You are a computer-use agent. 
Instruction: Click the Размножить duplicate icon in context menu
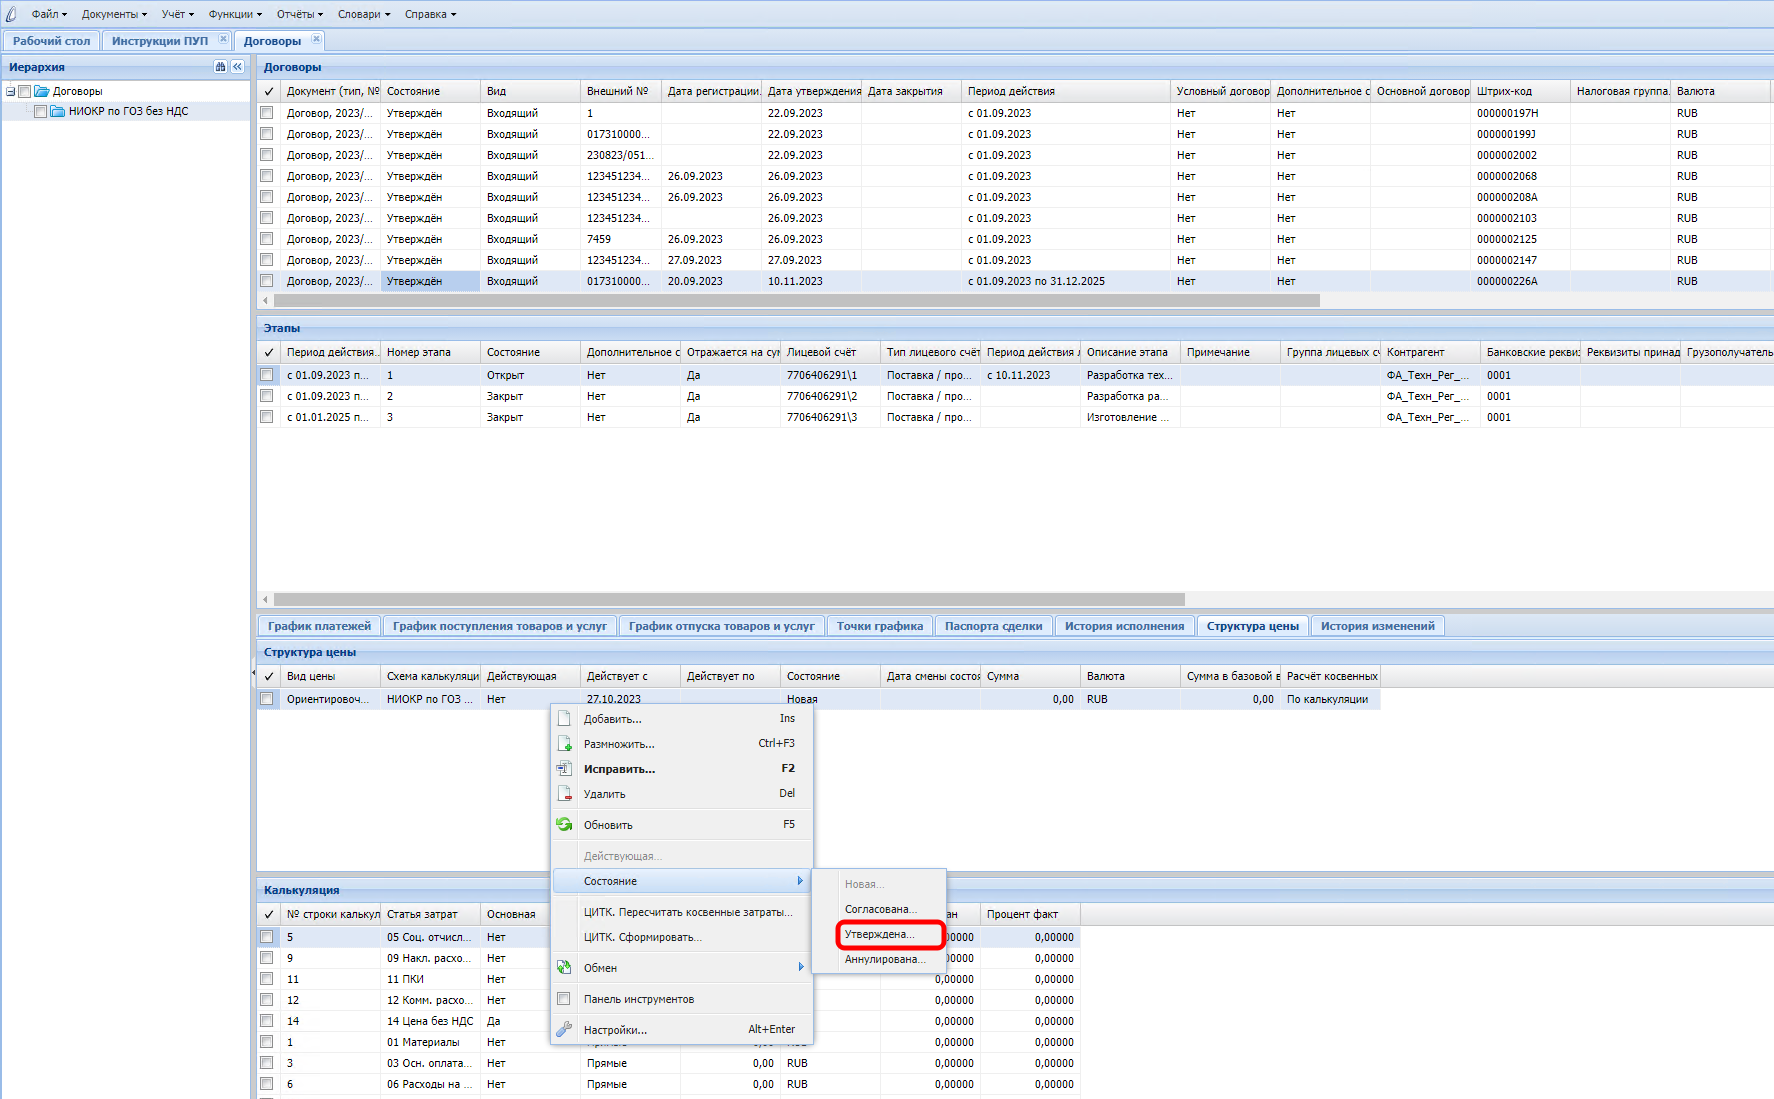pos(564,744)
